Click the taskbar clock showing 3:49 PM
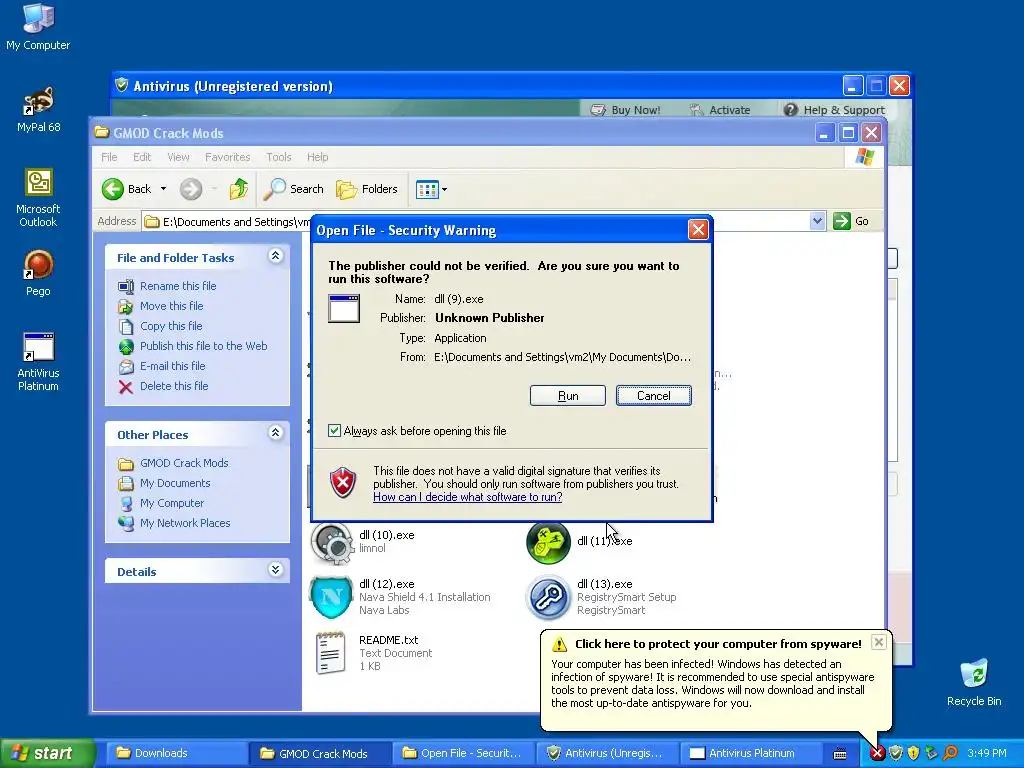The height and width of the screenshot is (768, 1024). (987, 754)
